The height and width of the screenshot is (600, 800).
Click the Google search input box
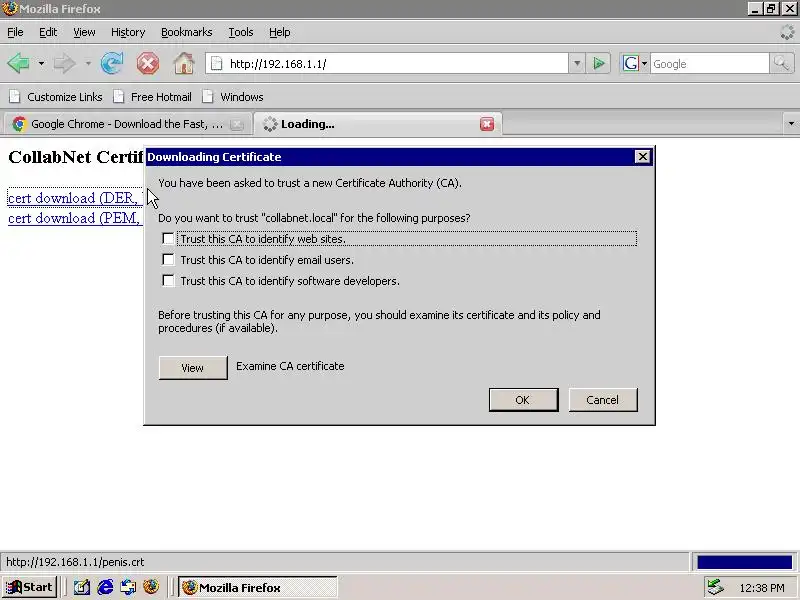[x=709, y=64]
